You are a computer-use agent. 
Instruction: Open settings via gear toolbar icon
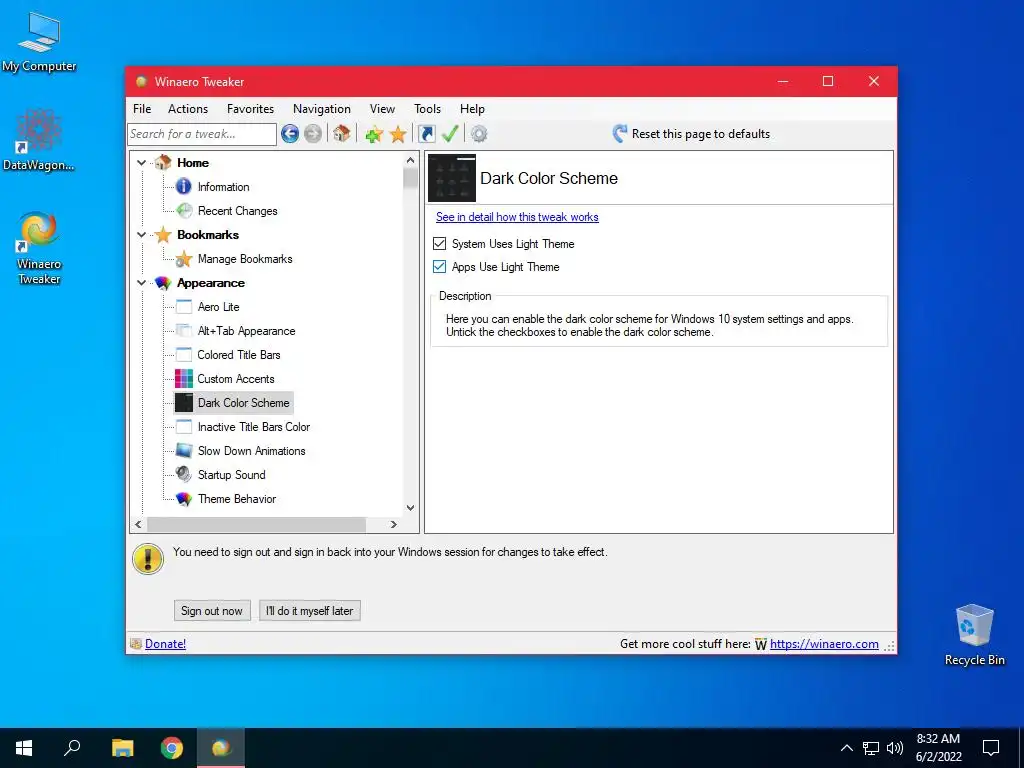pyautogui.click(x=479, y=134)
